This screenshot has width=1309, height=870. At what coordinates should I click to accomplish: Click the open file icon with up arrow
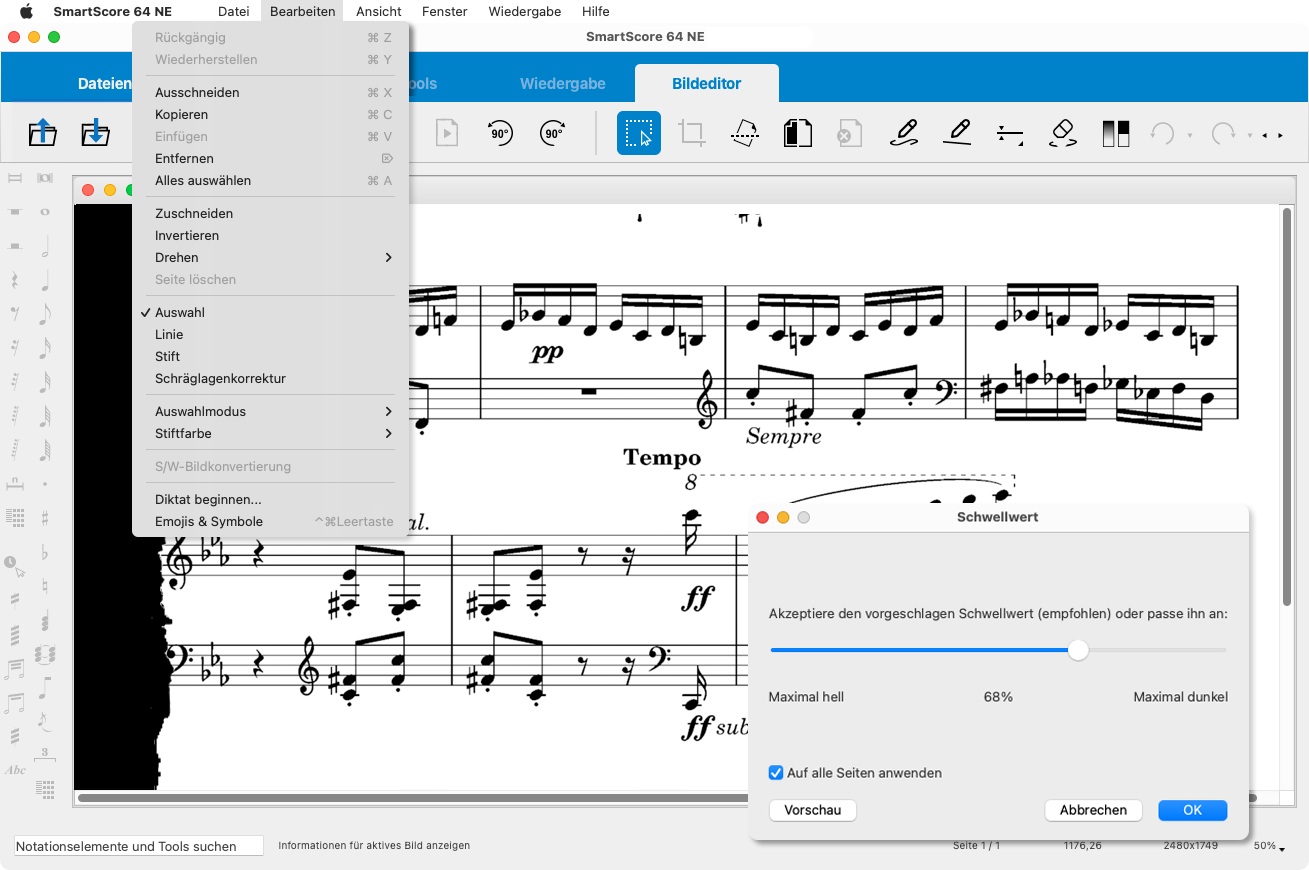(x=43, y=133)
